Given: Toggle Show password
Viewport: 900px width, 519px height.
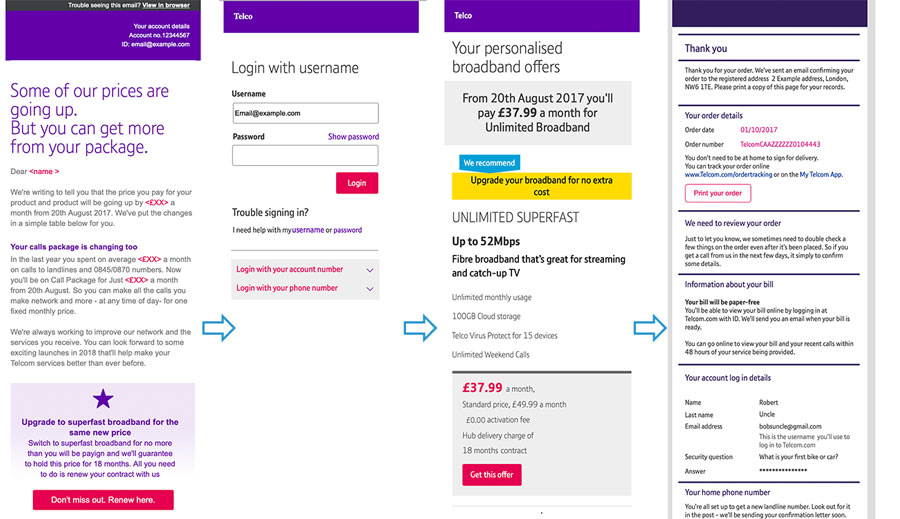Looking at the screenshot, I should [x=353, y=136].
